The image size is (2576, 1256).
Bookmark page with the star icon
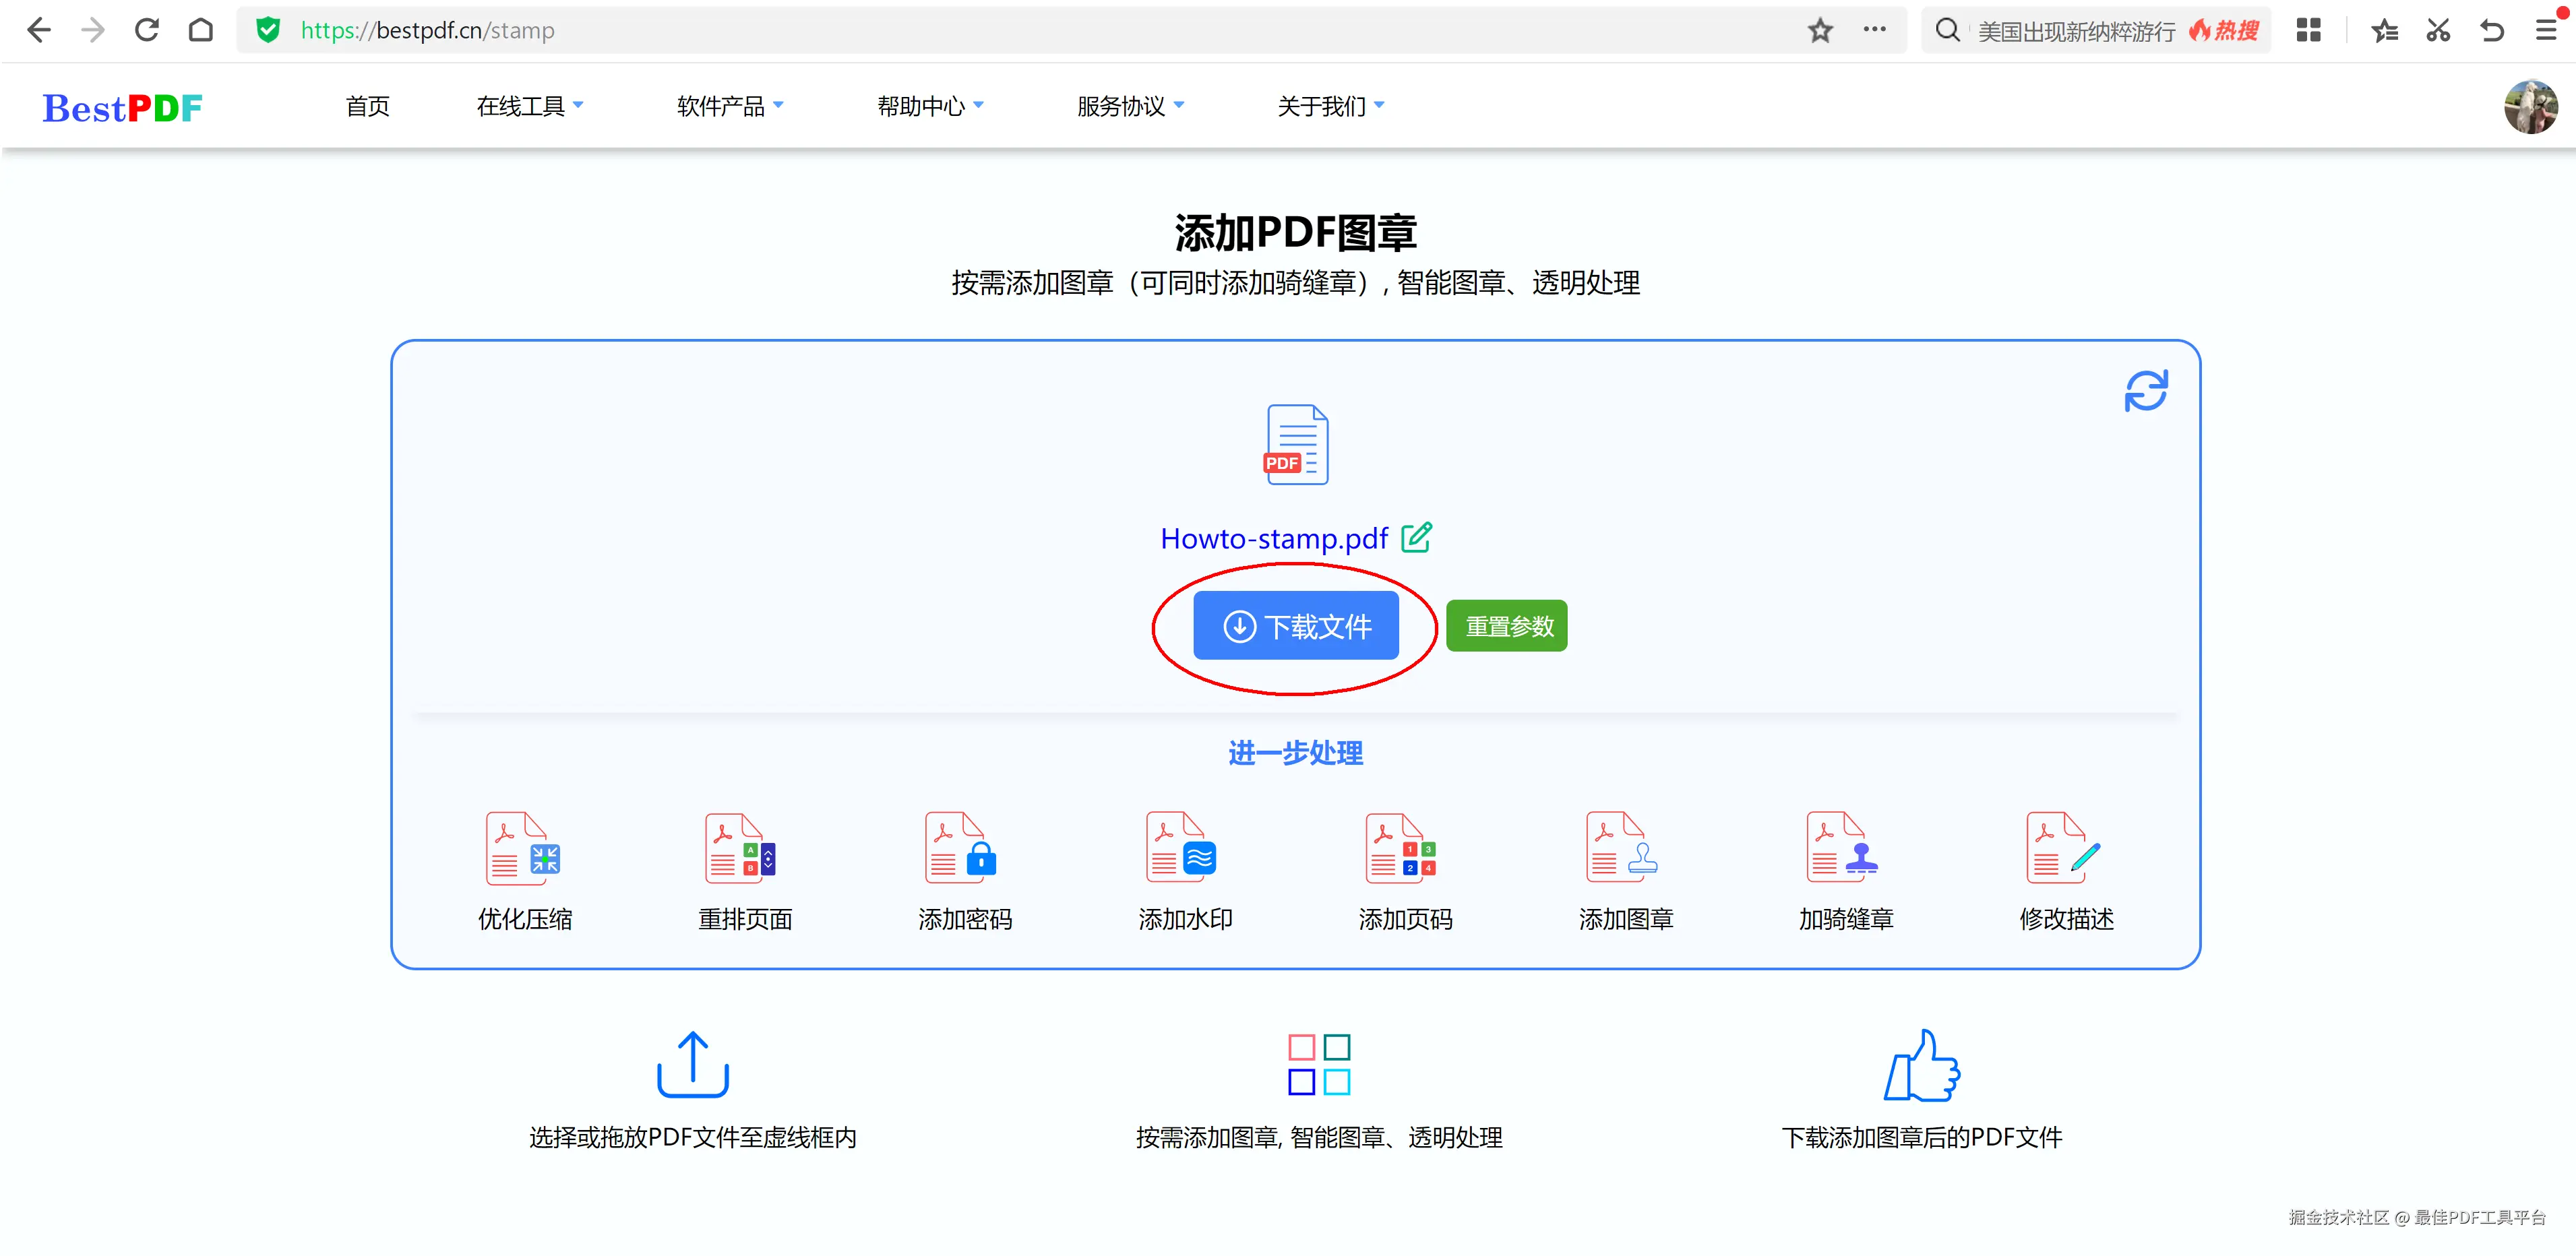coord(1820,31)
